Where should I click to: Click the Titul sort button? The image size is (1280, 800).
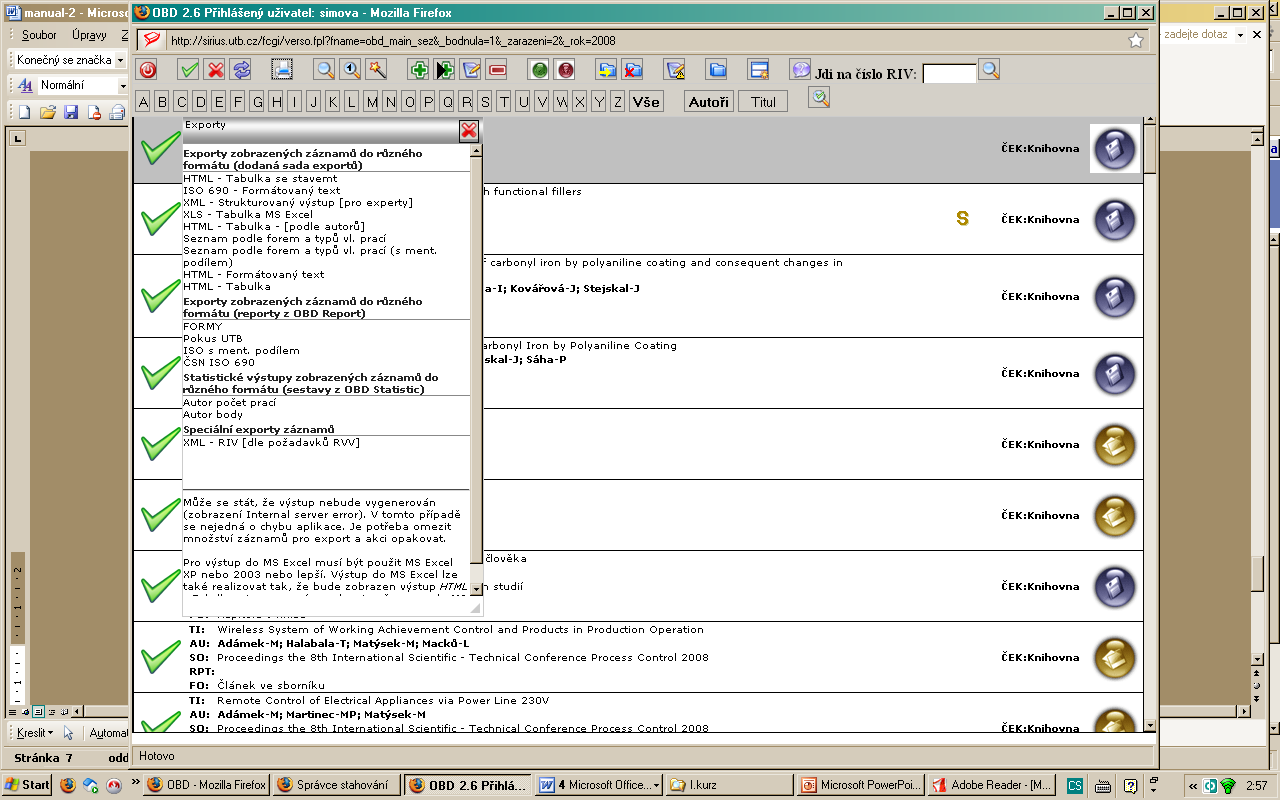coord(763,102)
